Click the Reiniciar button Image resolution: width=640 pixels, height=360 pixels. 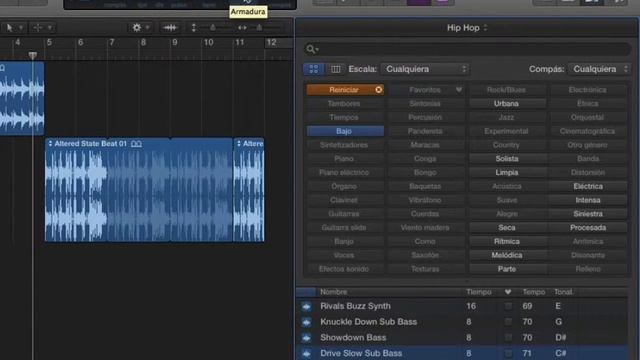pos(345,90)
